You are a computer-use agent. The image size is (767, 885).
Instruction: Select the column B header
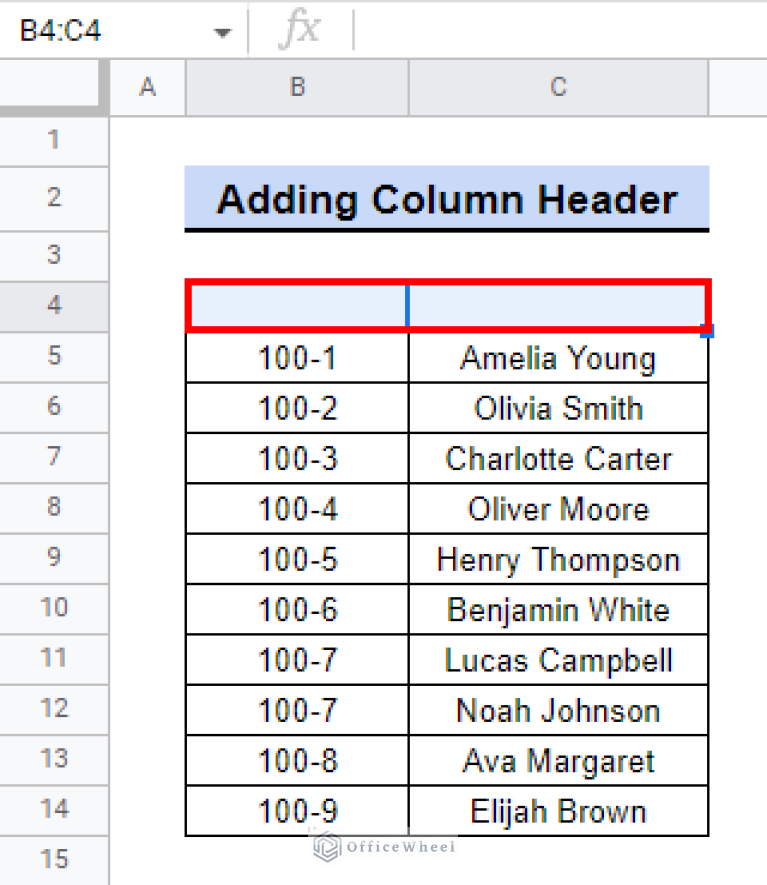297,87
